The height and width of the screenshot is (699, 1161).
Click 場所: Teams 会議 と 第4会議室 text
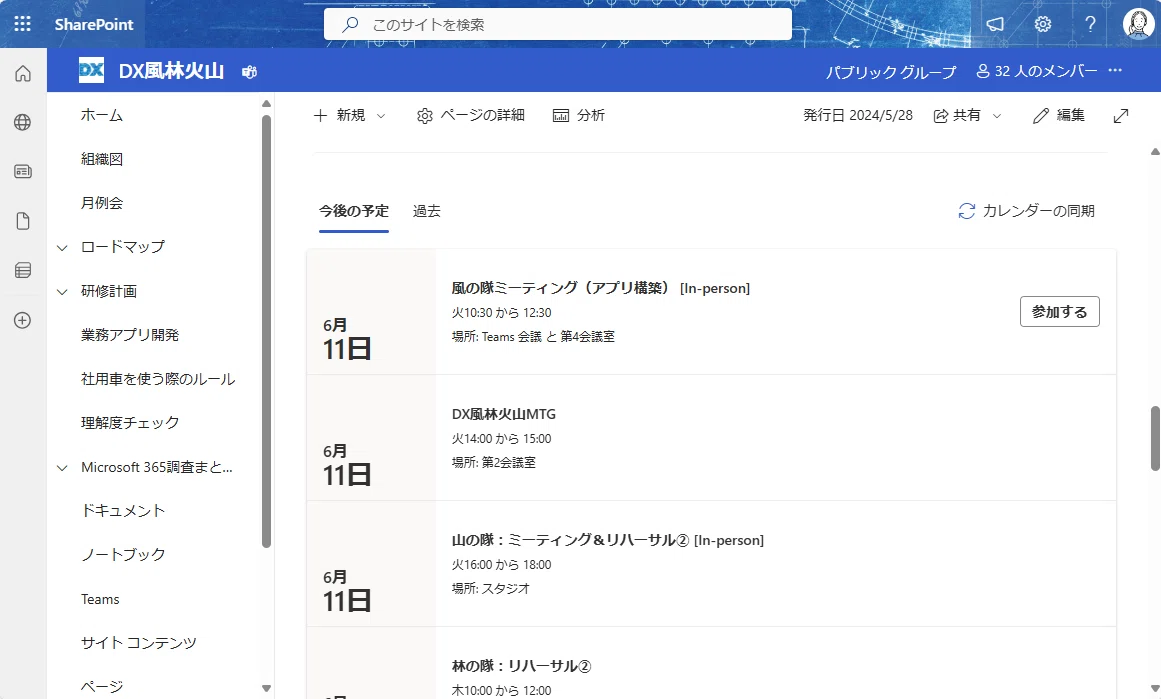[x=533, y=336]
